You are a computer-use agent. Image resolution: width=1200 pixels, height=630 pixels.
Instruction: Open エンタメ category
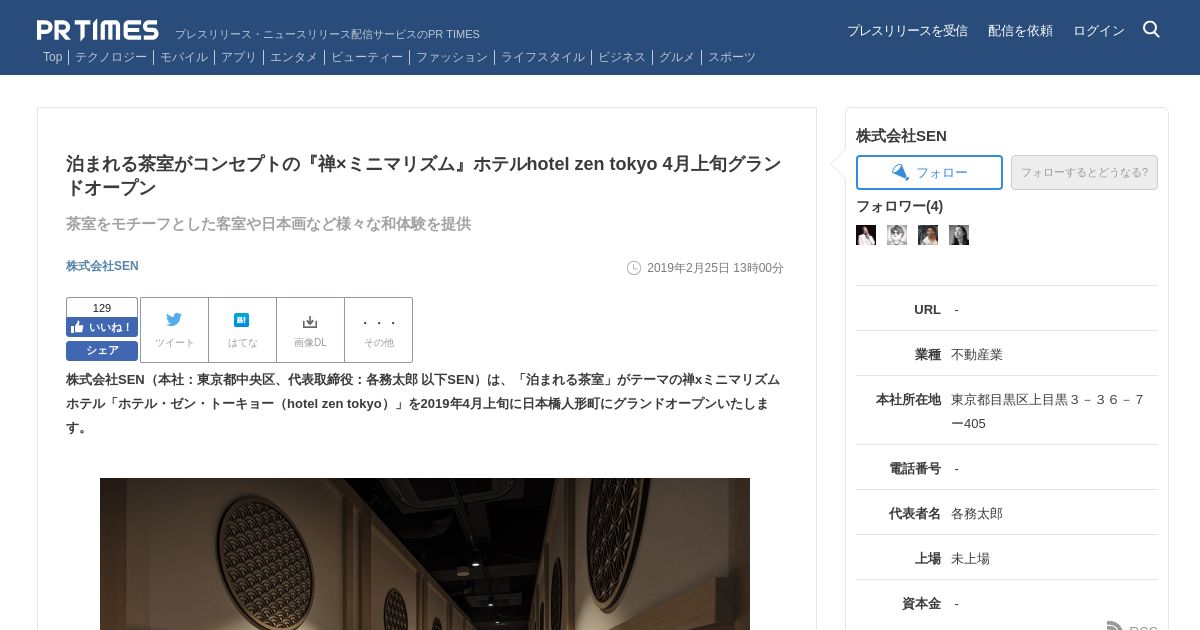(x=294, y=57)
